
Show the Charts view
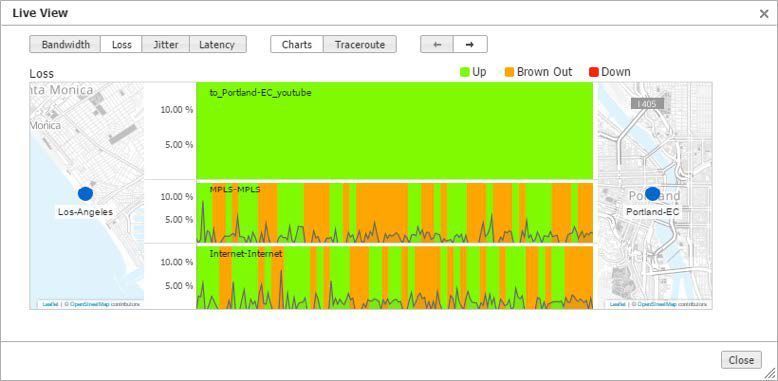[x=297, y=44]
